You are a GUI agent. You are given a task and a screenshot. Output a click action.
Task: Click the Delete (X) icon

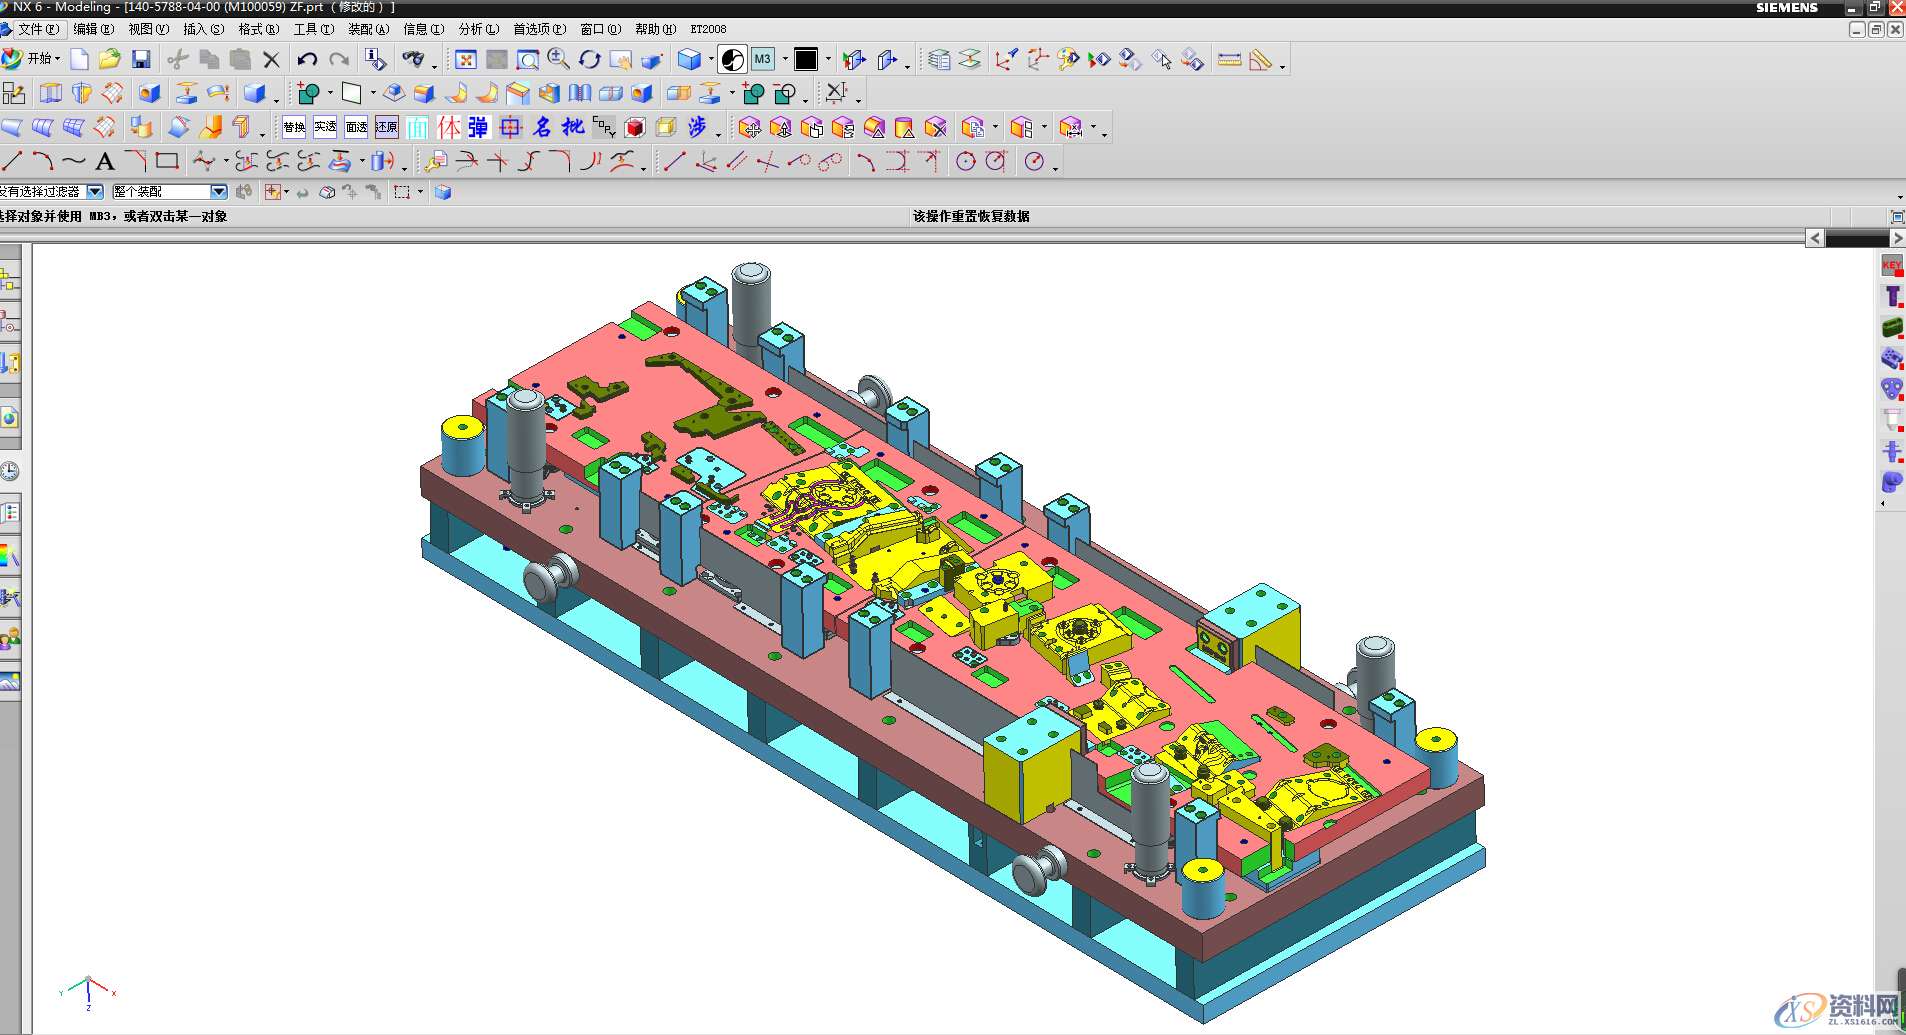tap(271, 60)
